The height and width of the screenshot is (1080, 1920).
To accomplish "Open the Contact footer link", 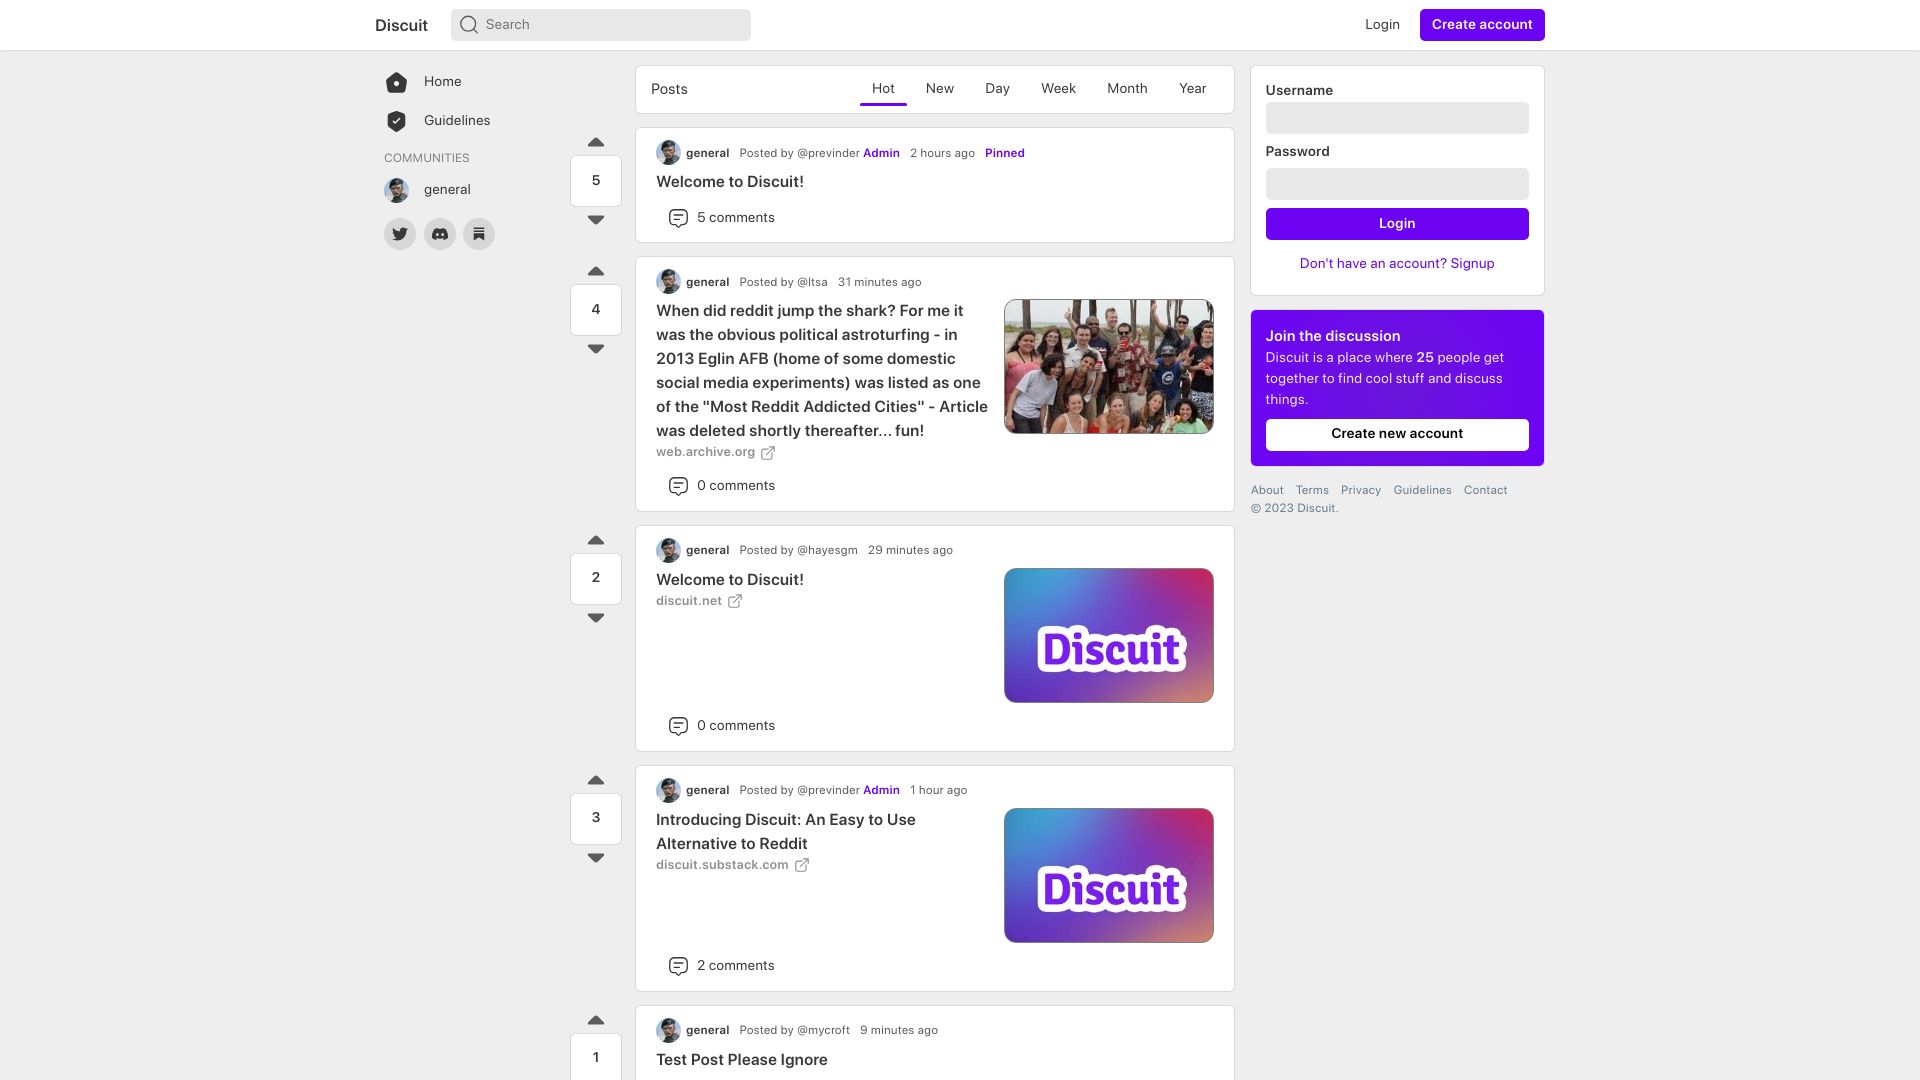I will (x=1485, y=490).
